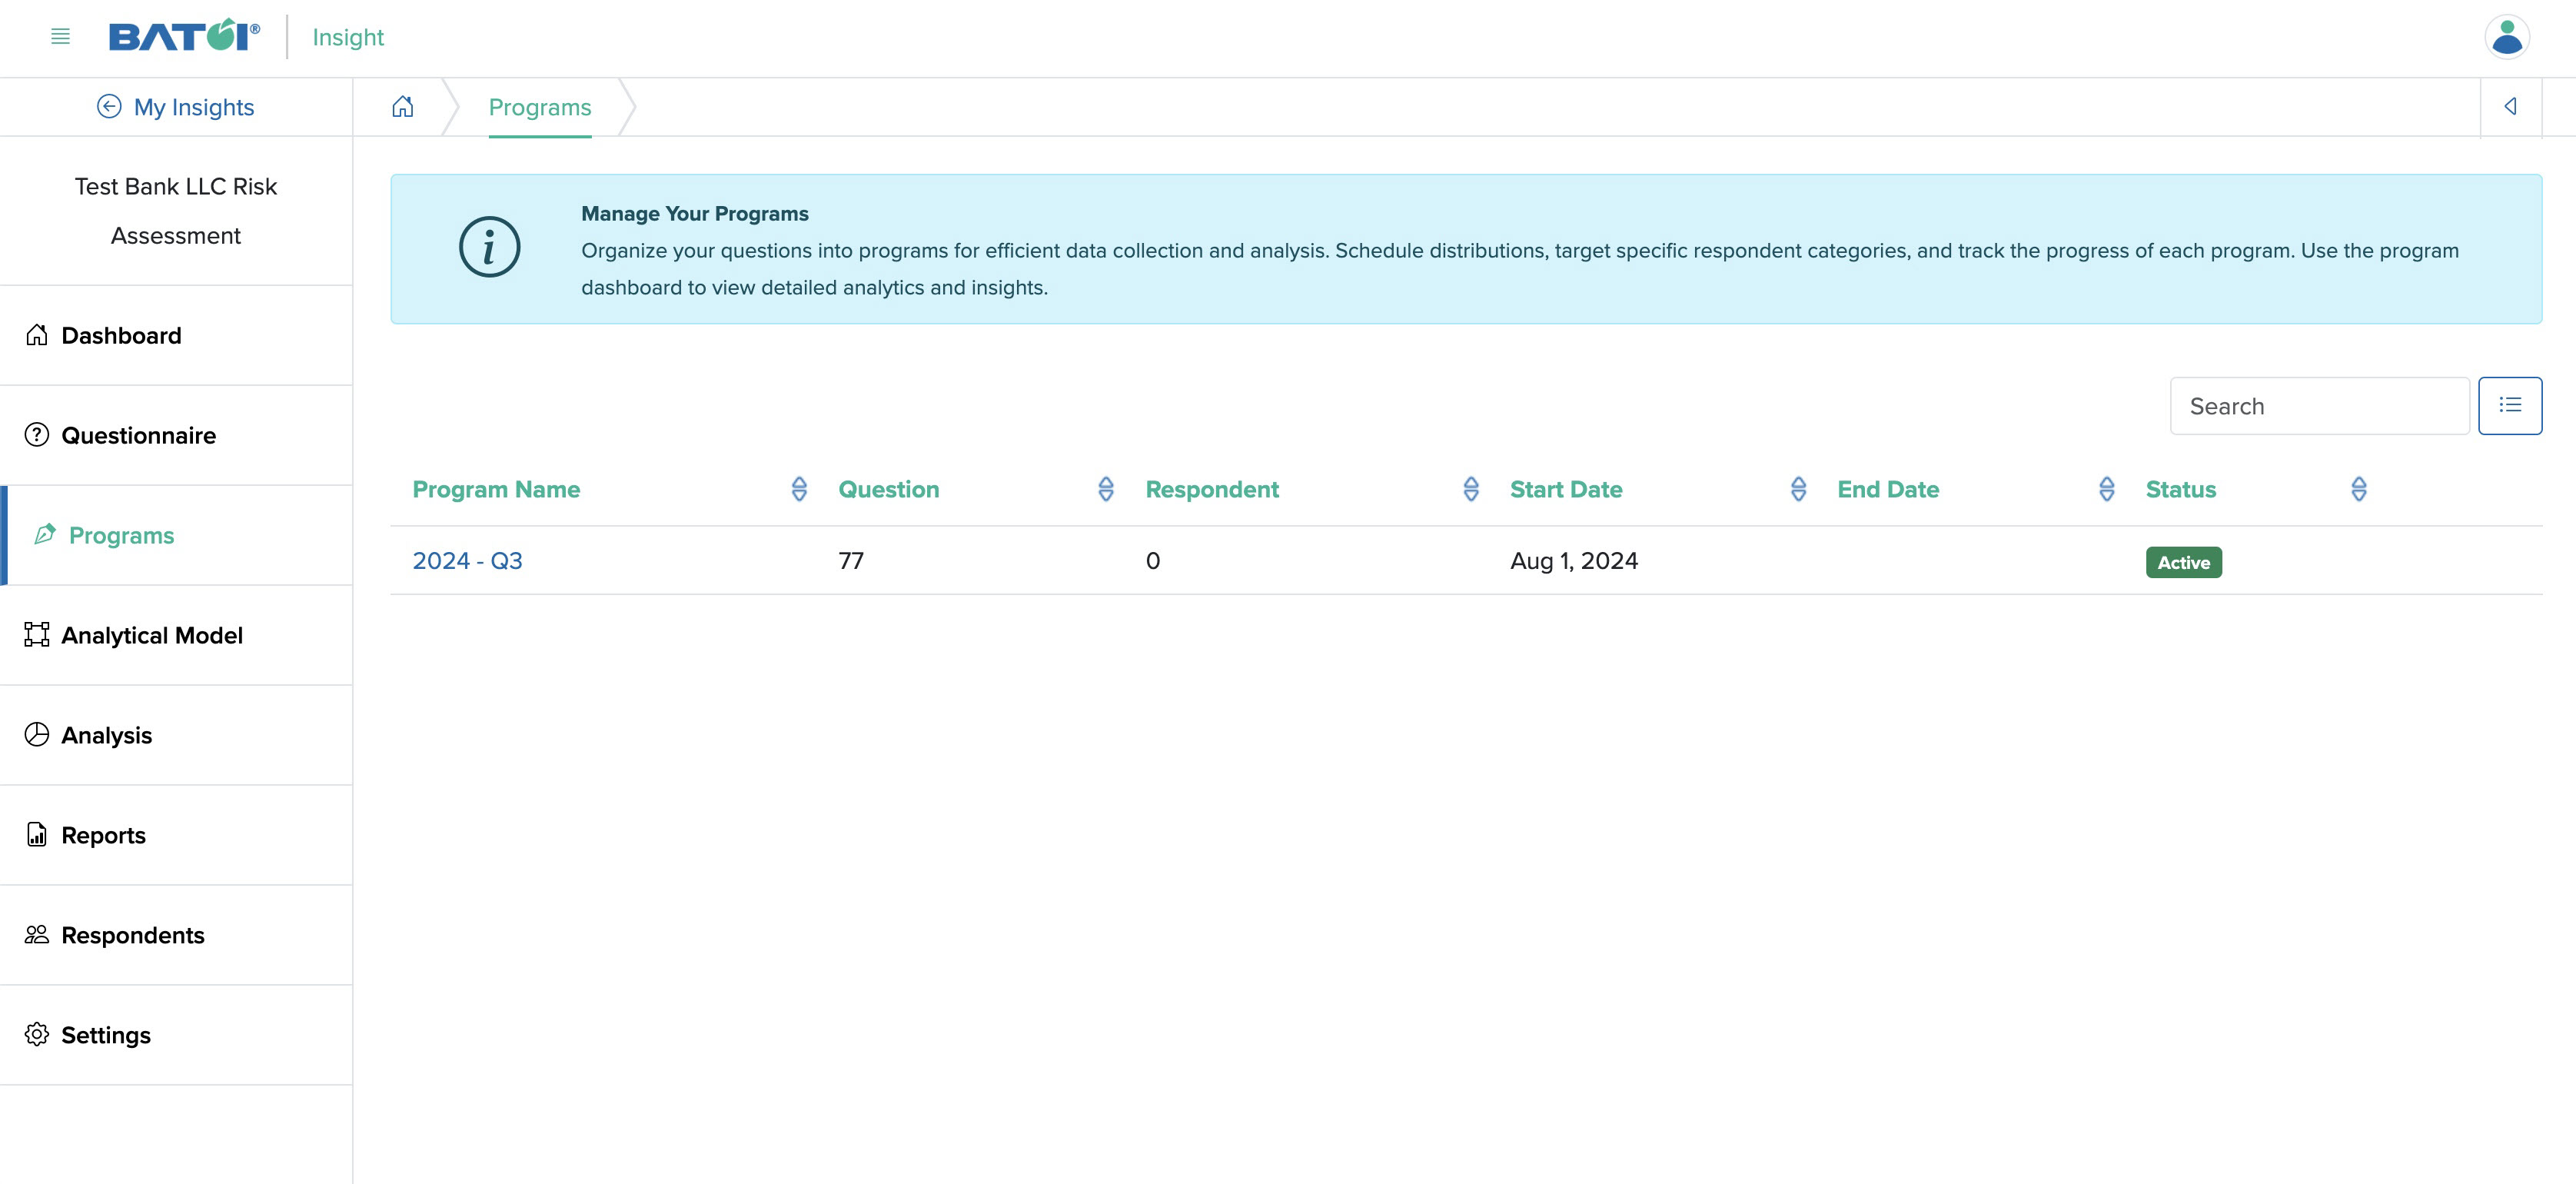Click the Programs breadcrumb tab
Viewport: 2576px width, 1184px height.
[x=540, y=107]
